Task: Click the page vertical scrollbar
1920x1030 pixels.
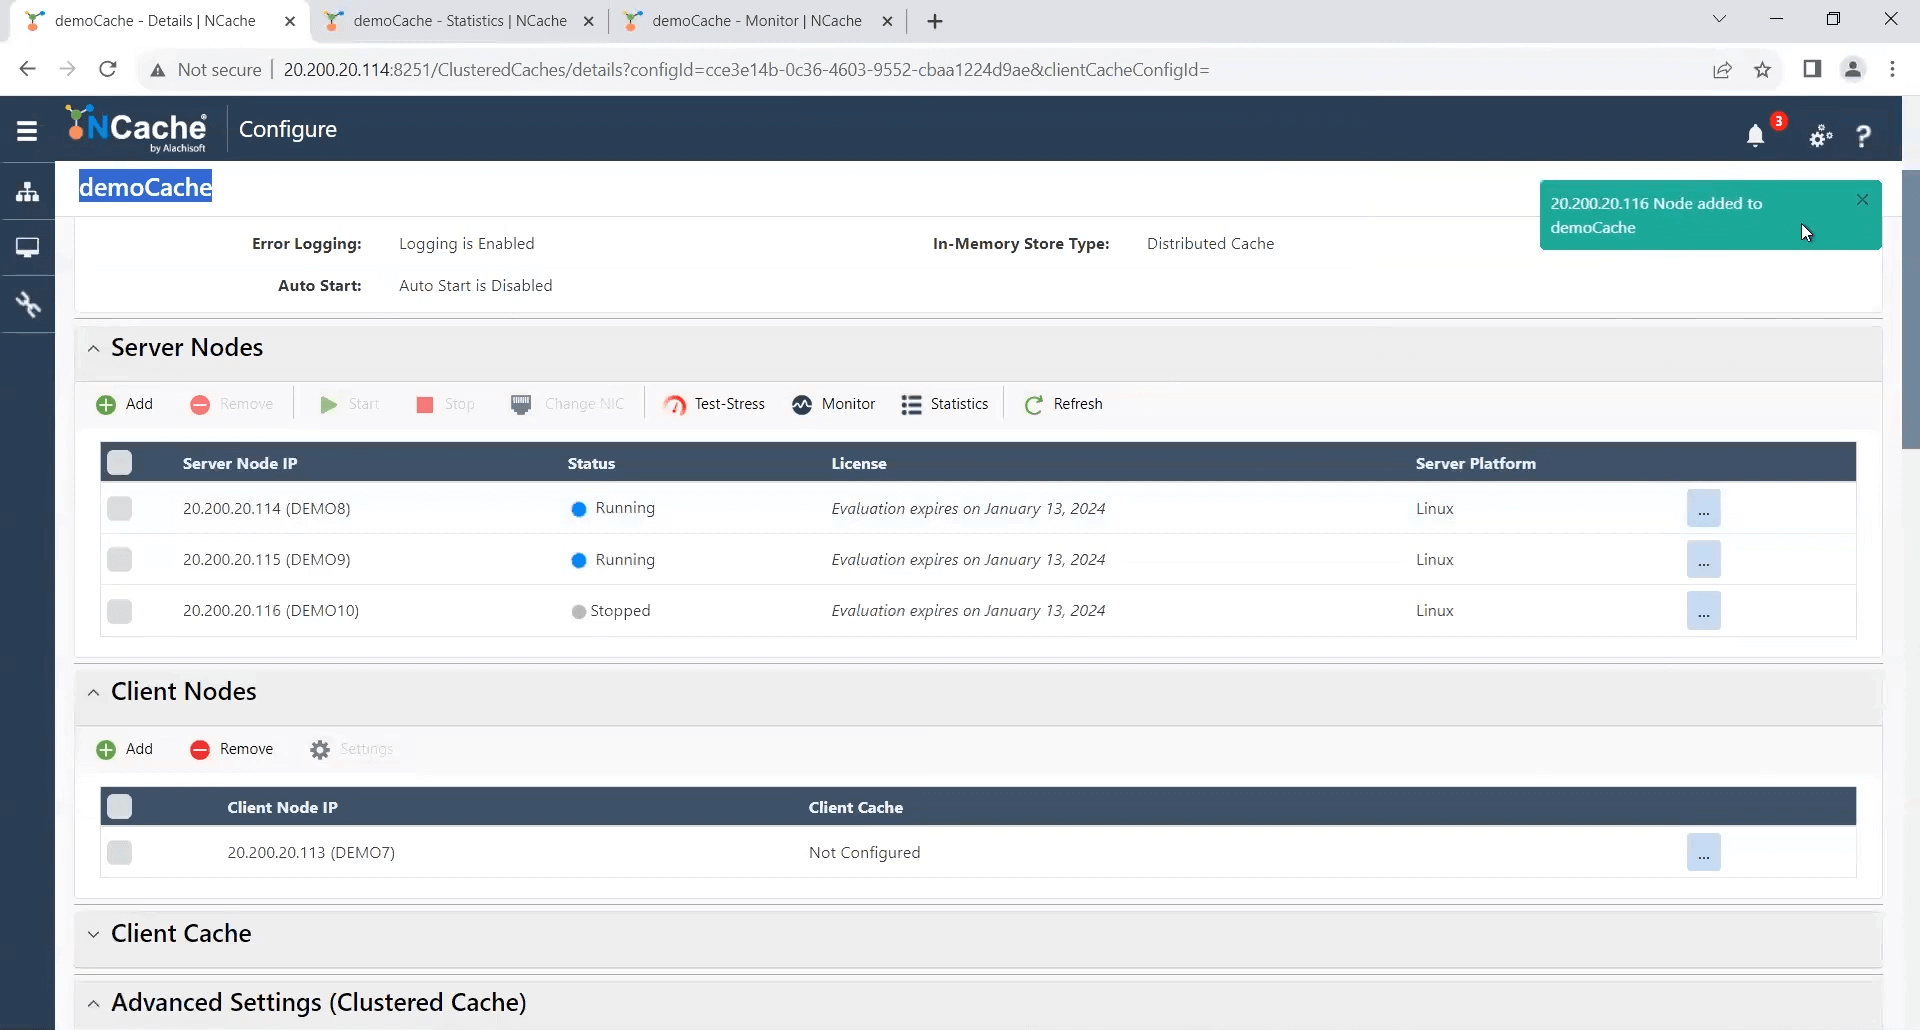Action: pos(1910,309)
